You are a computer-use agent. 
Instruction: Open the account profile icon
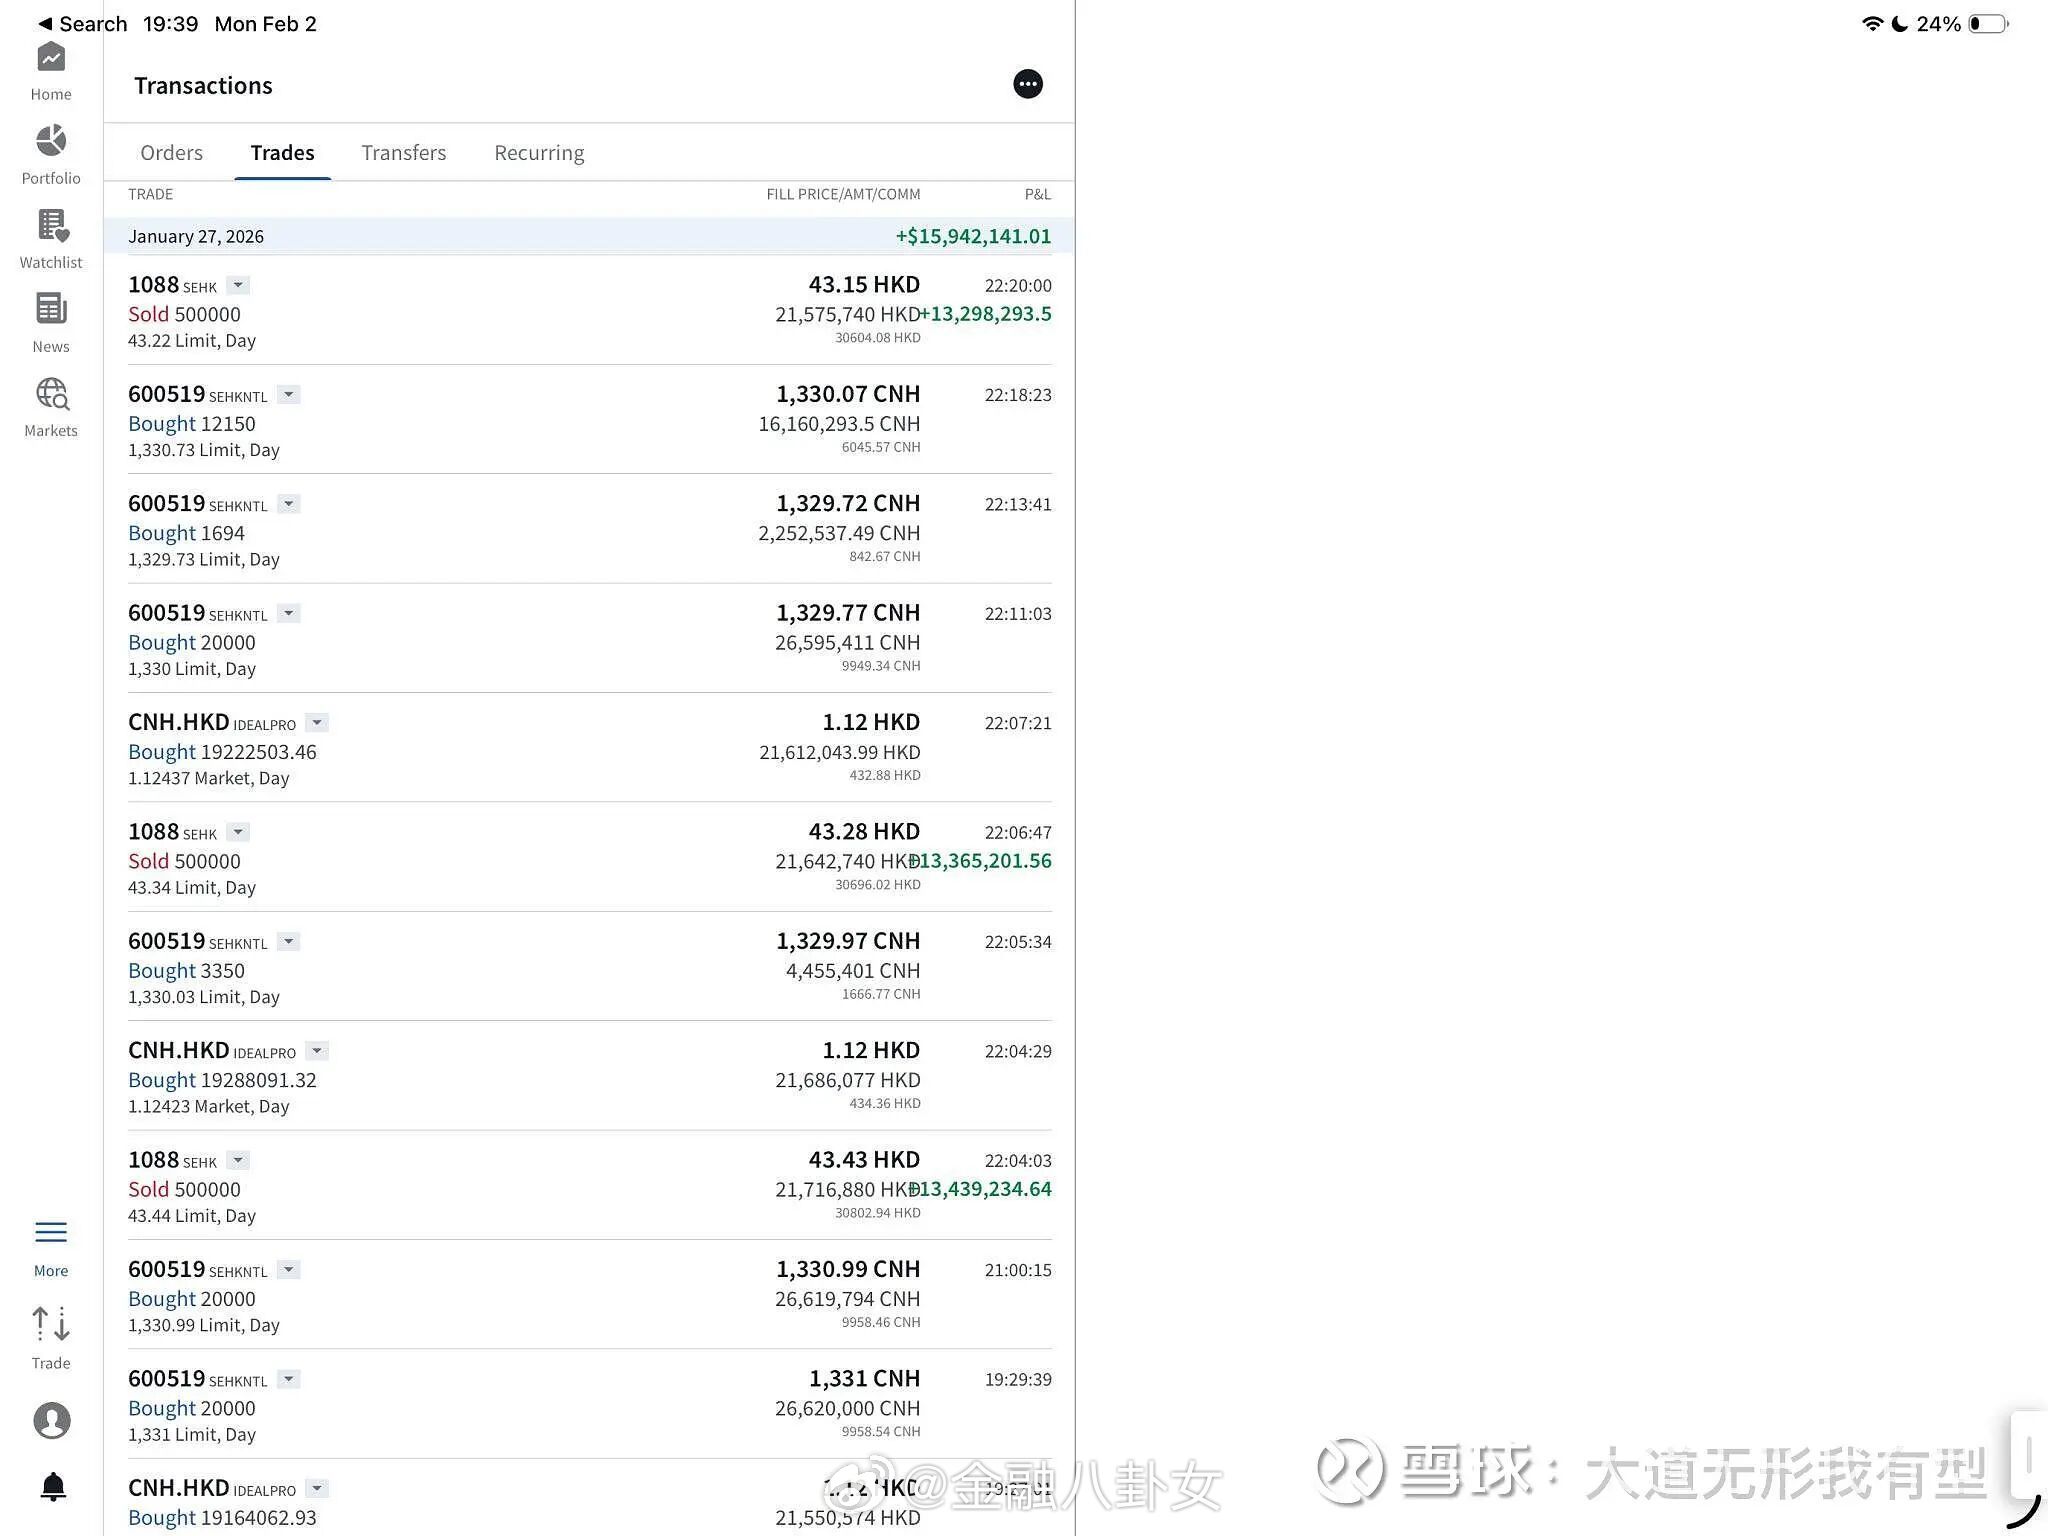52,1420
